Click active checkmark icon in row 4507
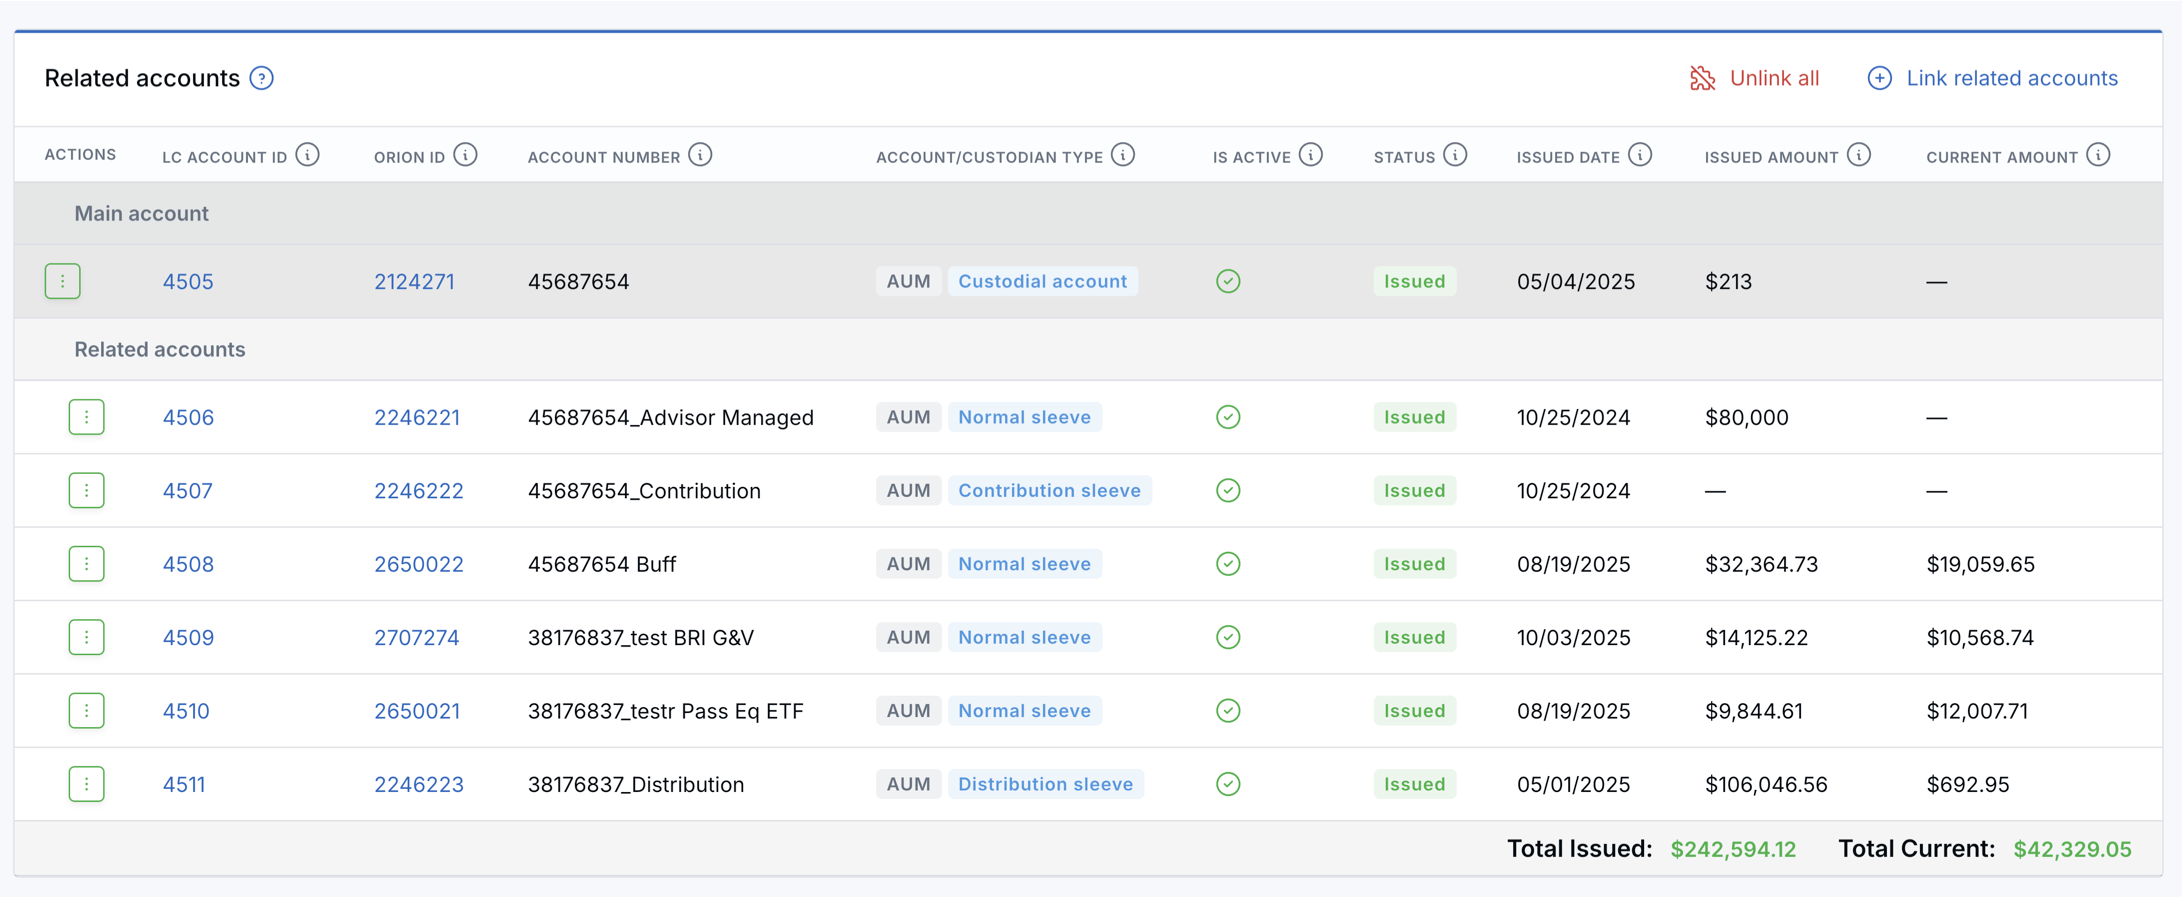This screenshot has width=2183, height=897. [1228, 490]
